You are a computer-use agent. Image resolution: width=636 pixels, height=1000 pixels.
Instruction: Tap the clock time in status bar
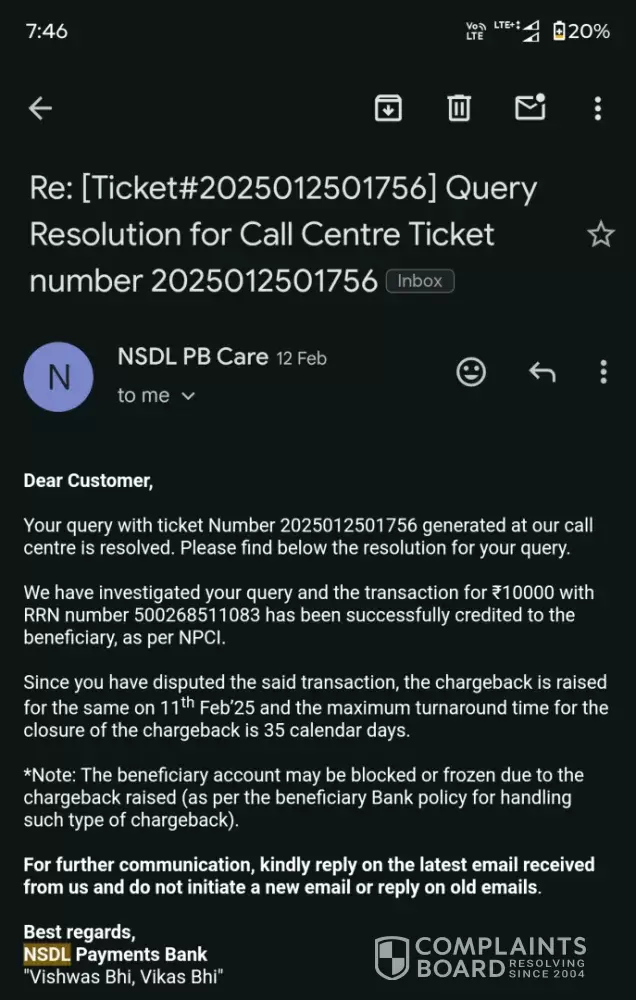pos(47,31)
